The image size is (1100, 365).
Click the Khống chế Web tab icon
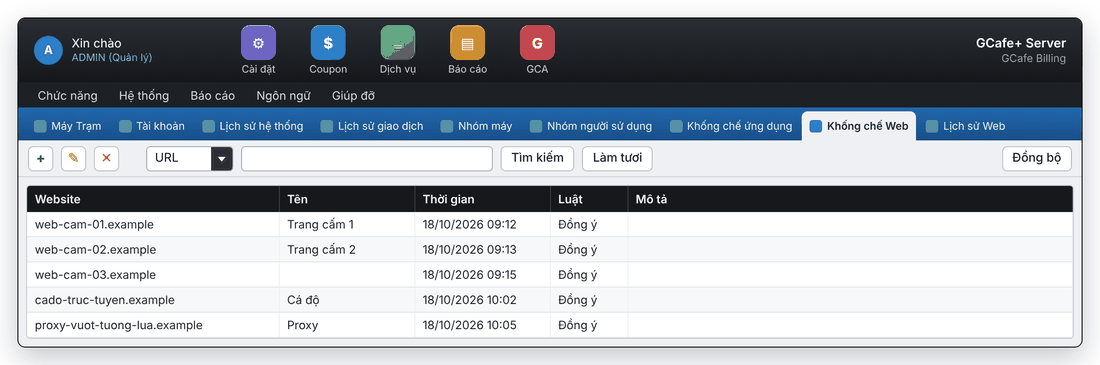pos(816,126)
